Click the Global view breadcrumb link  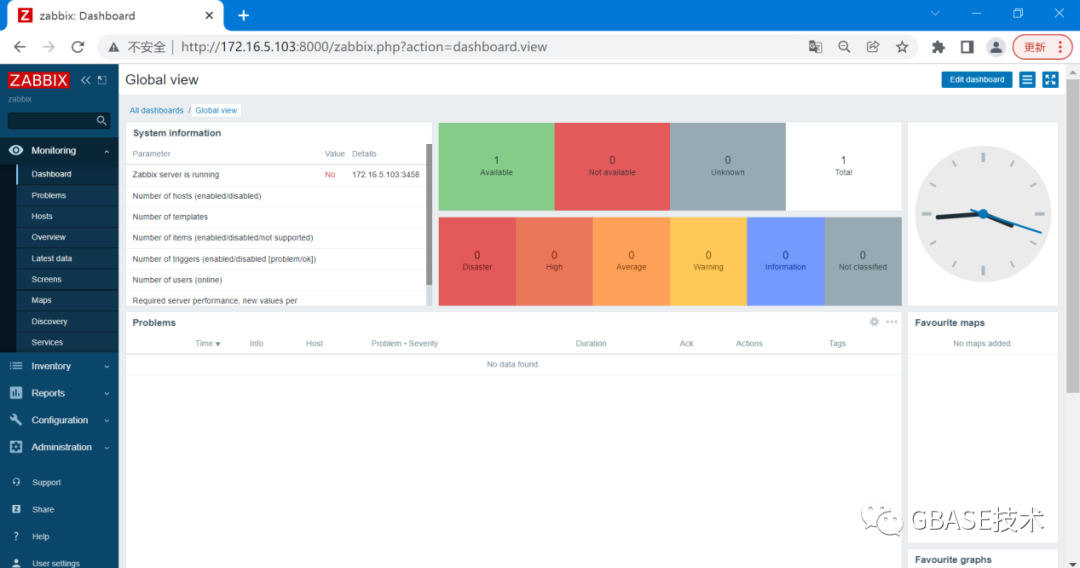tap(216, 110)
